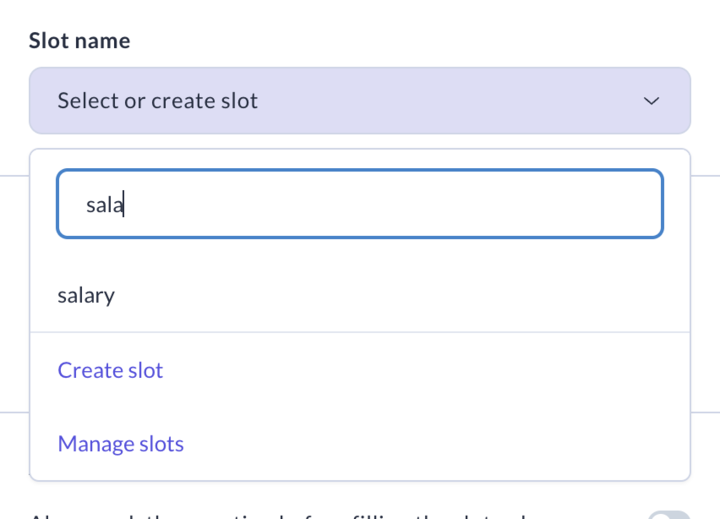Image resolution: width=720 pixels, height=519 pixels.
Task: Click the Create slot link
Action: (110, 370)
